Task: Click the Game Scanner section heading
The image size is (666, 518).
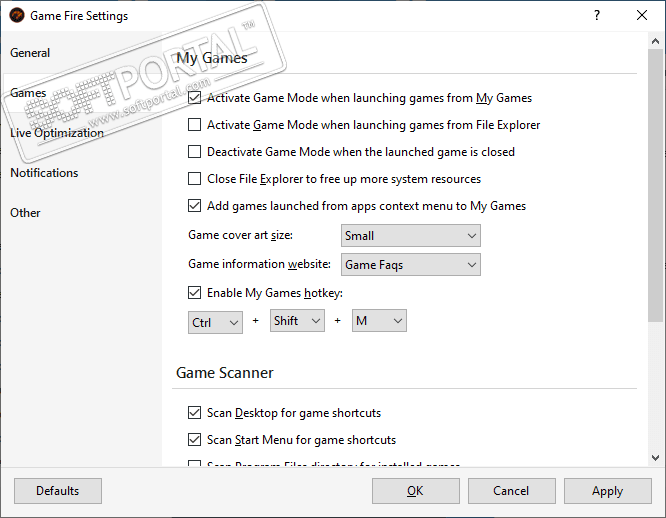Action: (225, 373)
